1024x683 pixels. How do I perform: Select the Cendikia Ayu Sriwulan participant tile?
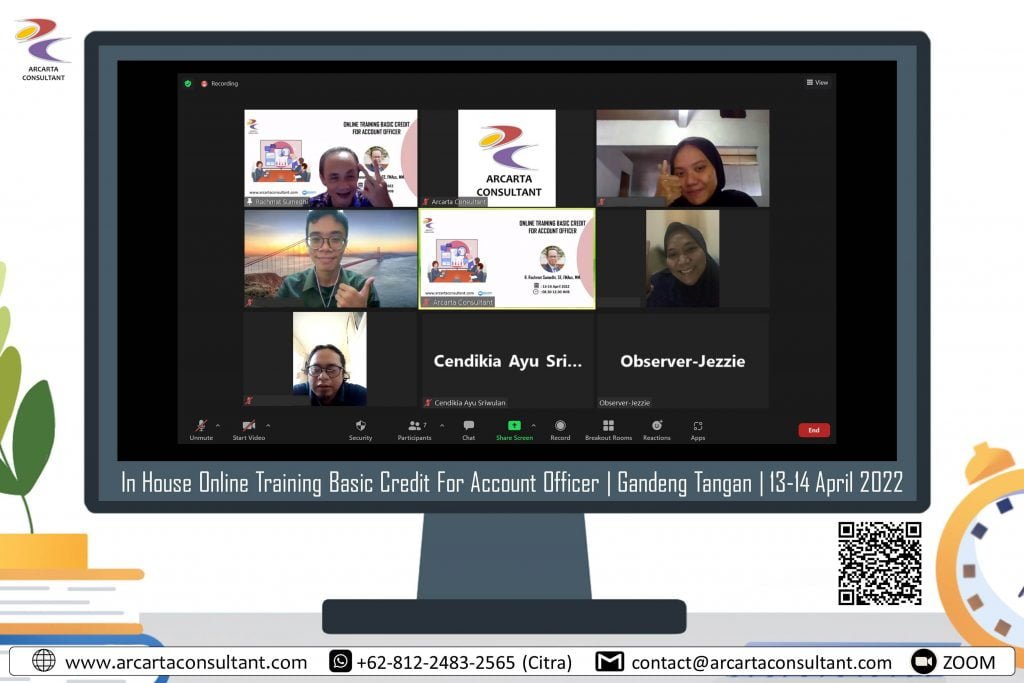coord(507,361)
